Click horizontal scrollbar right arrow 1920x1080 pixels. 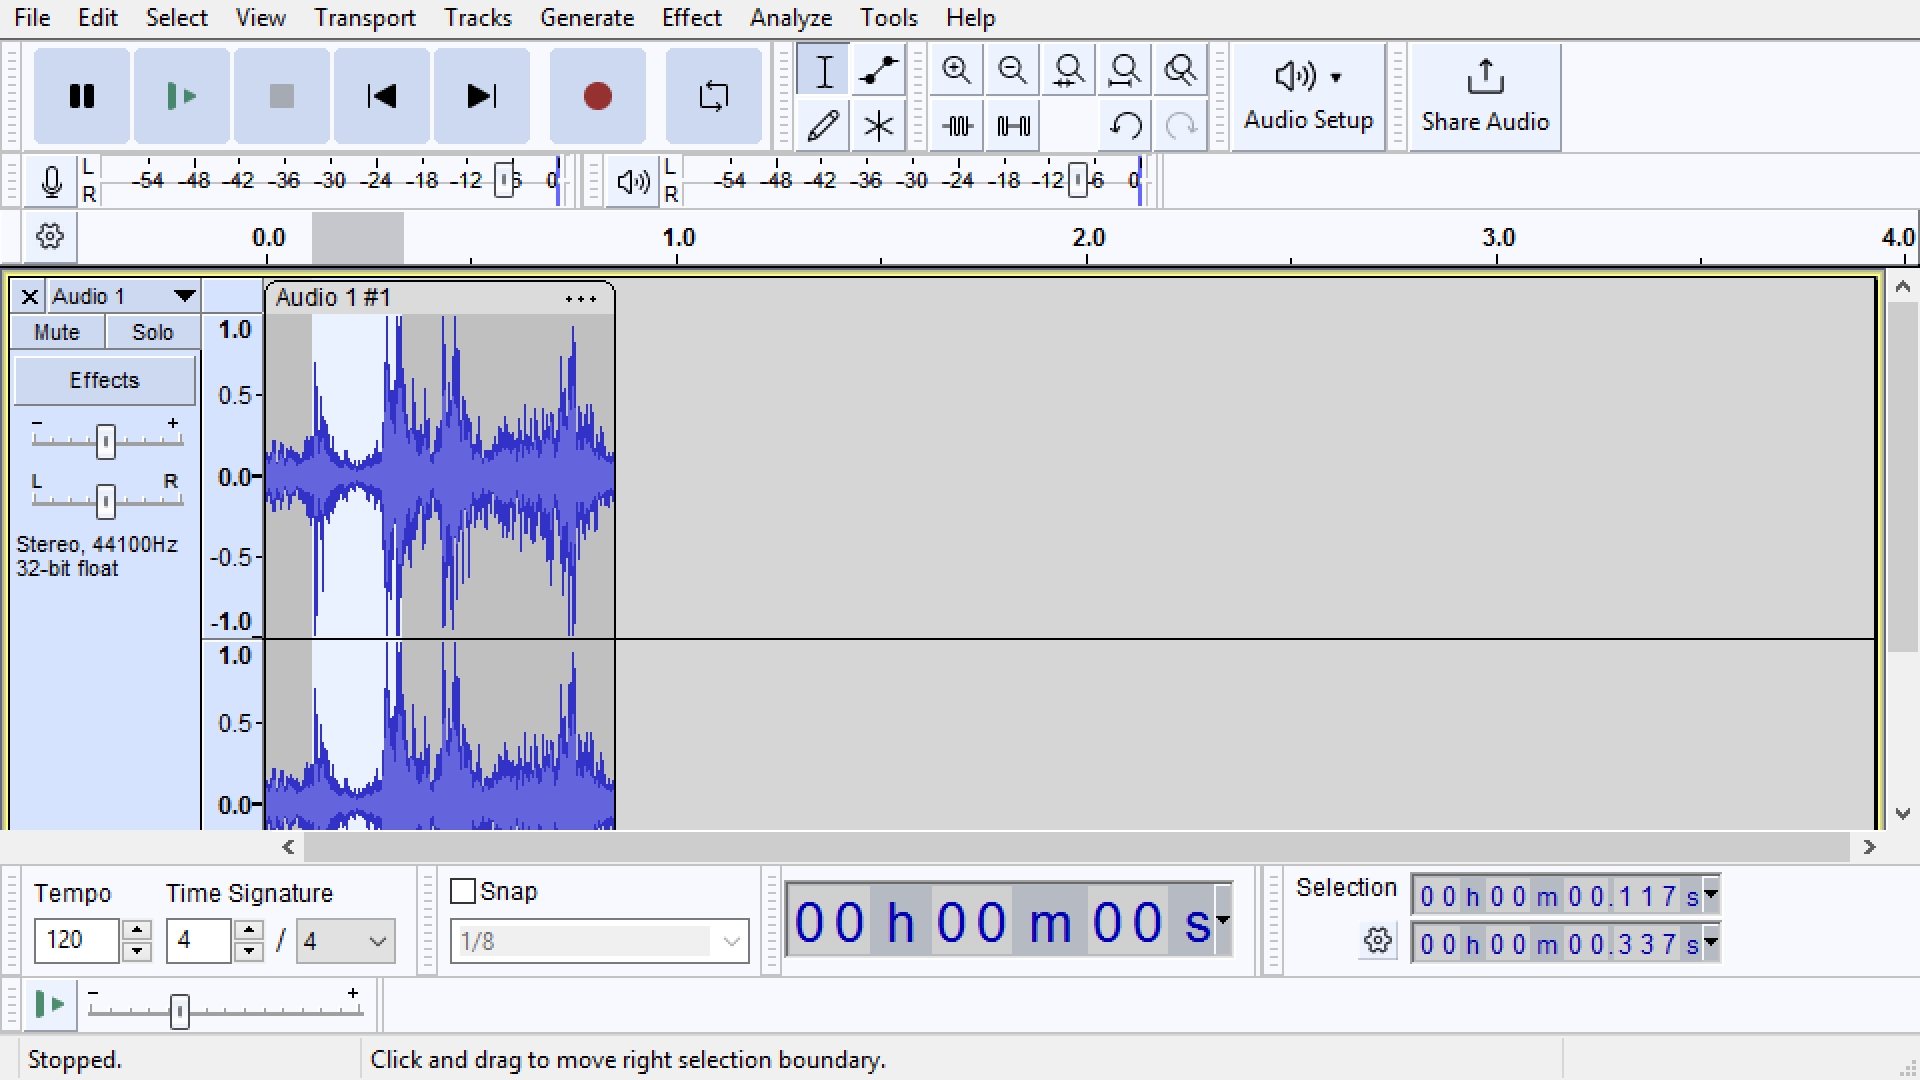click(x=1869, y=847)
